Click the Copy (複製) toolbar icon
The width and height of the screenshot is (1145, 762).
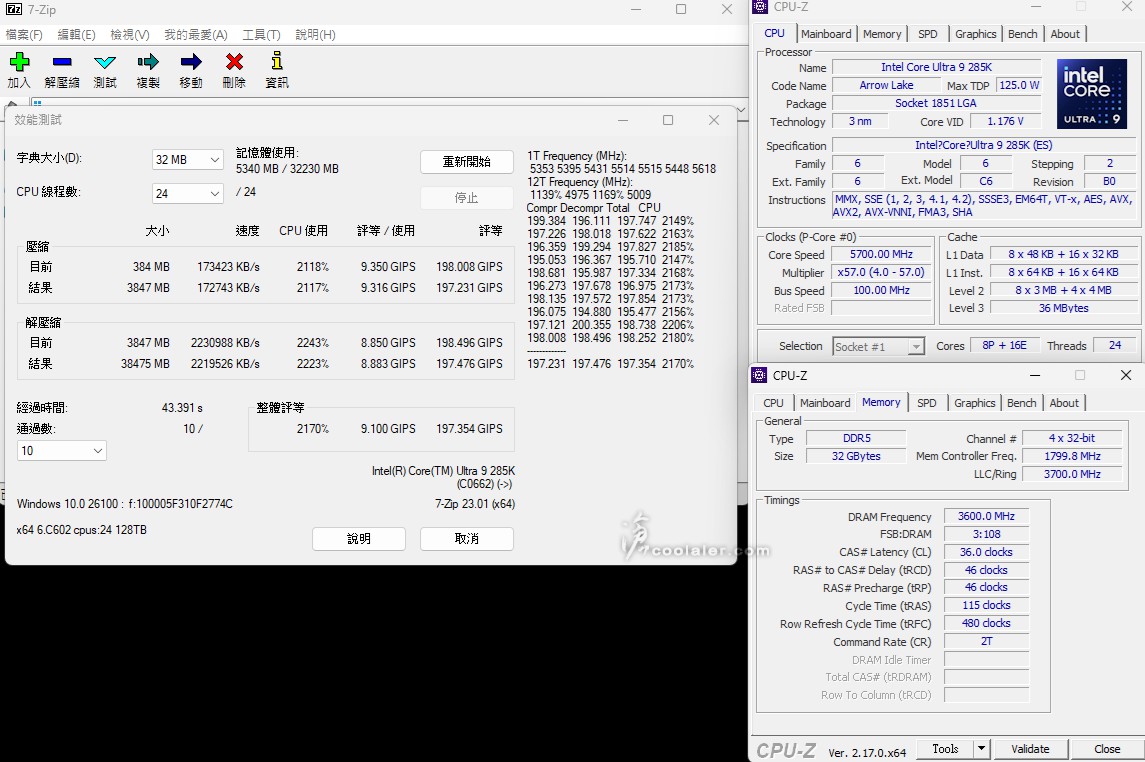[x=148, y=63]
